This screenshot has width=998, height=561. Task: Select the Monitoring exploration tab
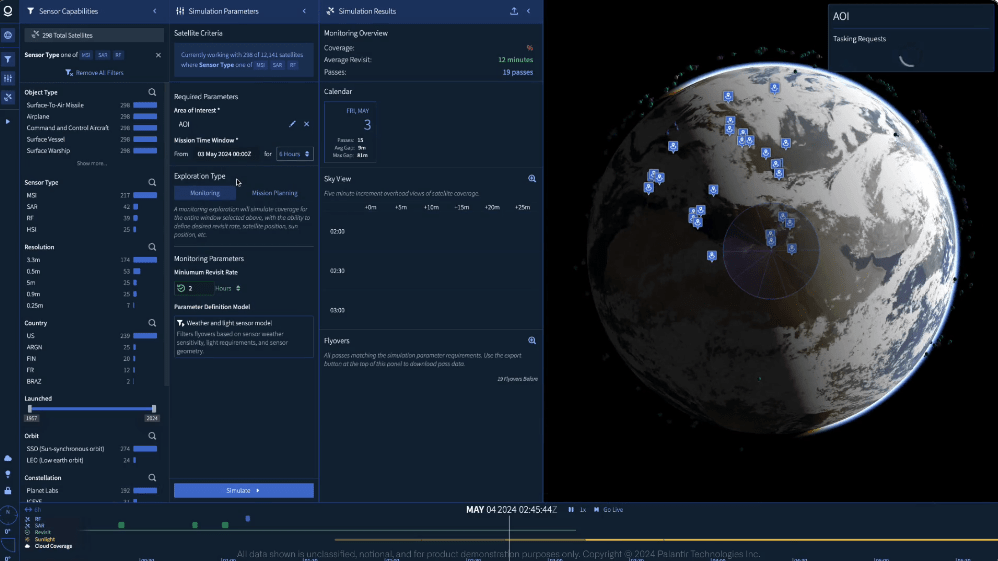click(205, 193)
